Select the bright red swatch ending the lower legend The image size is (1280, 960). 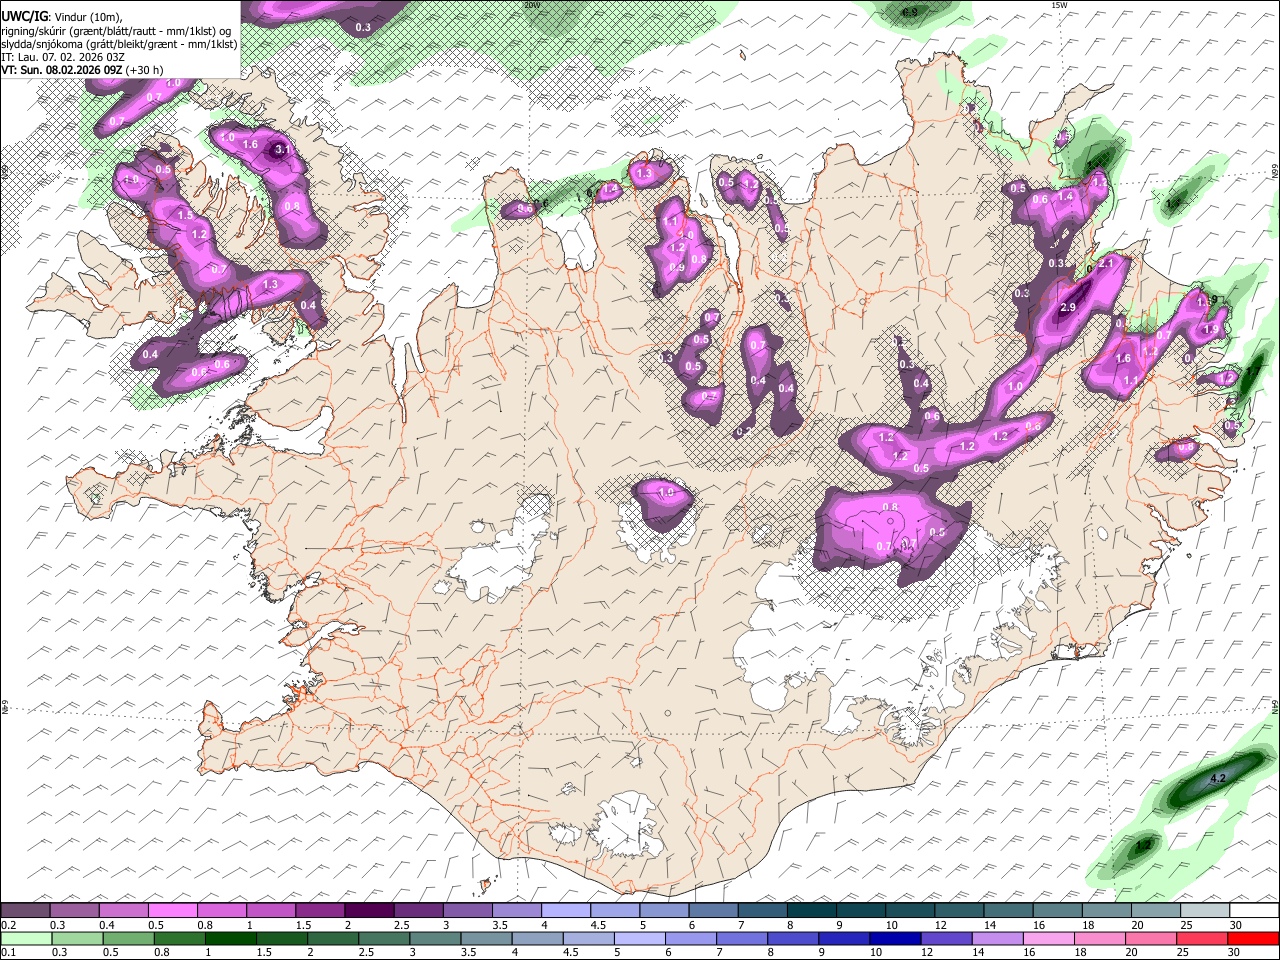(x=1253, y=938)
